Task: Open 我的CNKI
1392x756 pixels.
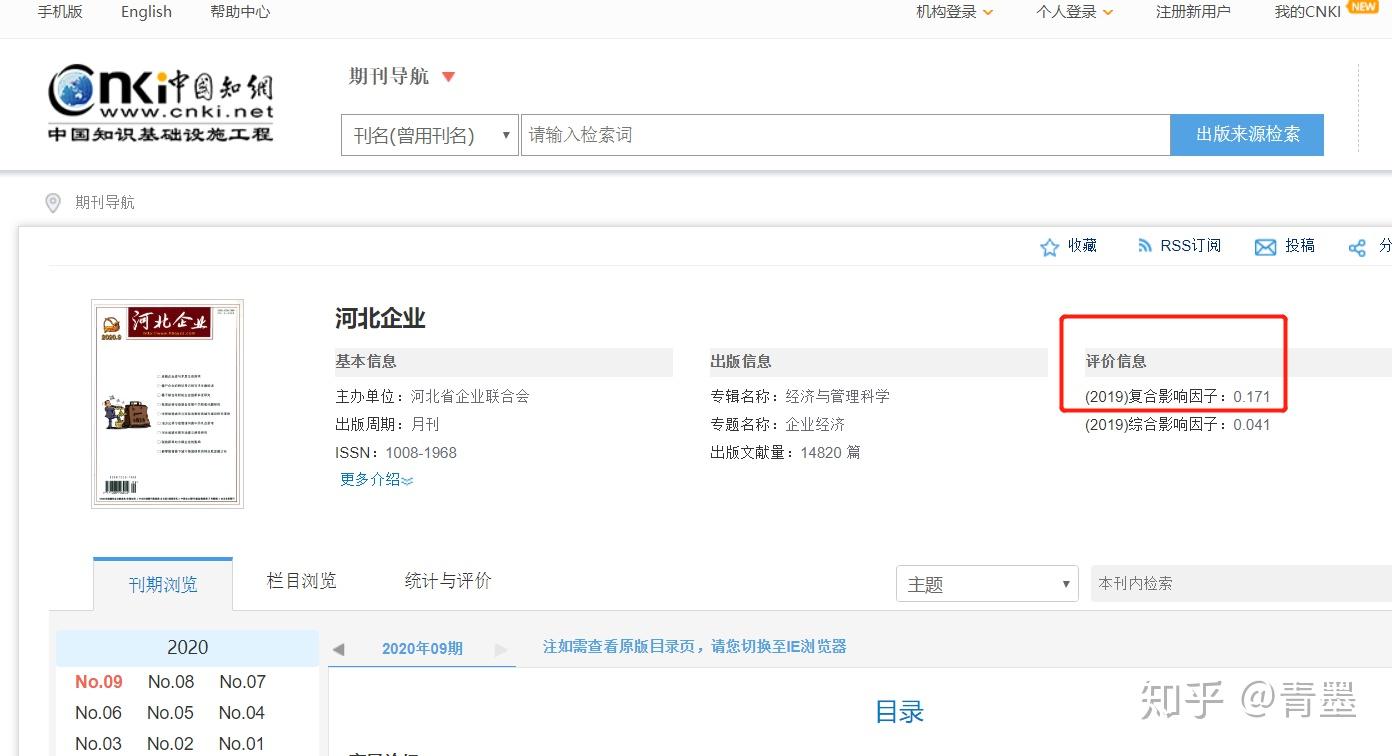Action: [1308, 12]
